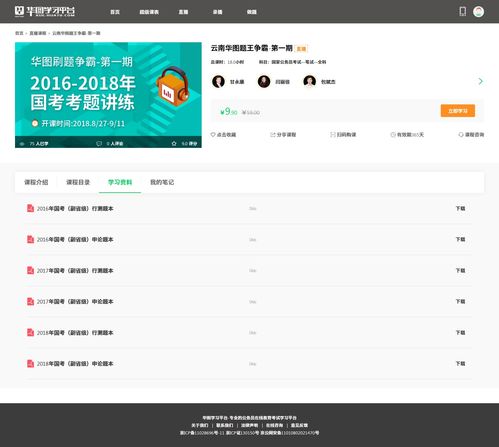Click the orange 立即学习 button
Screen dimensions: 499x447
[458, 111]
